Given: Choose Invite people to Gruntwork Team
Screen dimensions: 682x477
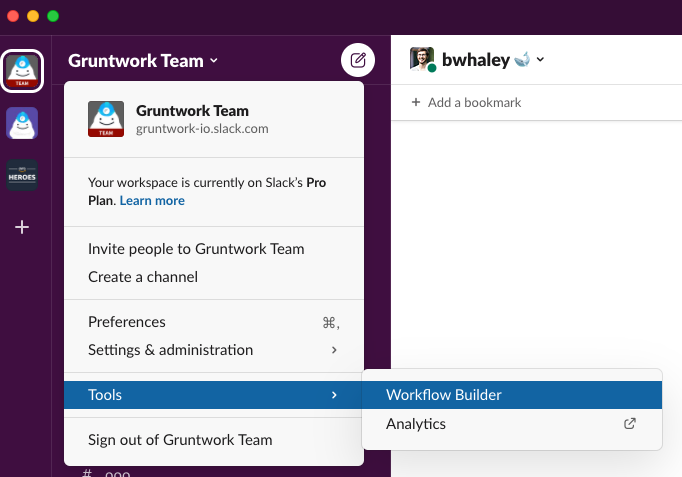Looking at the screenshot, I should tap(196, 249).
